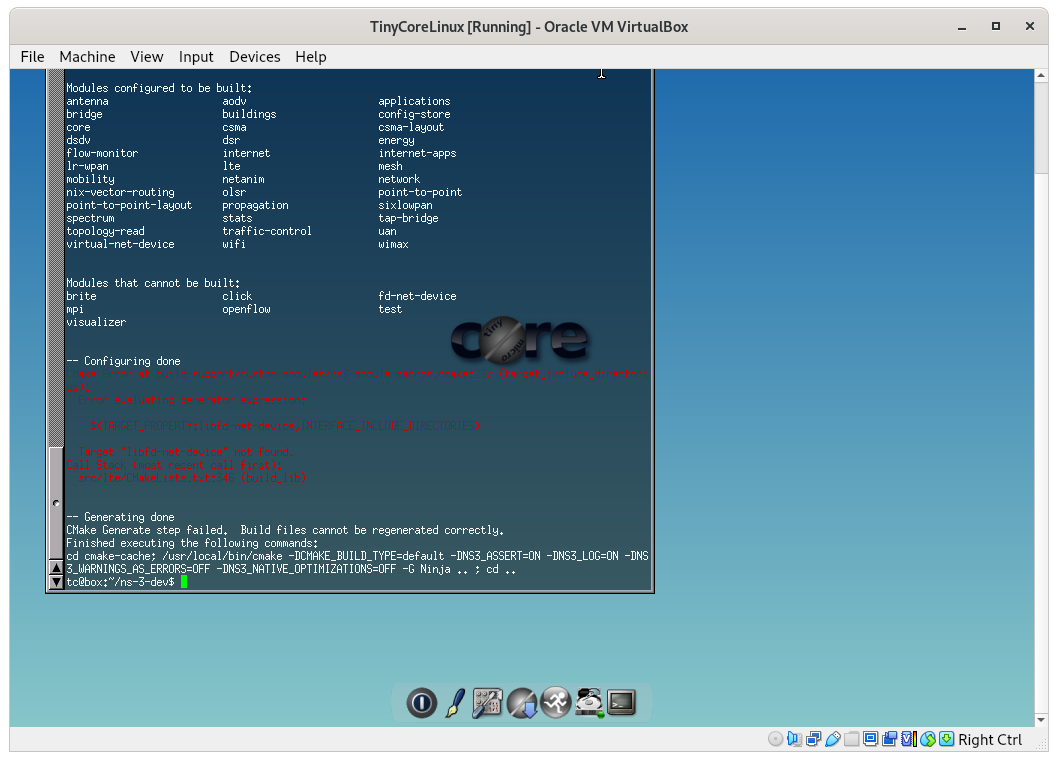Viewport: 1058px width, 761px height.
Task: Open the Help menu
Action: coord(310,57)
